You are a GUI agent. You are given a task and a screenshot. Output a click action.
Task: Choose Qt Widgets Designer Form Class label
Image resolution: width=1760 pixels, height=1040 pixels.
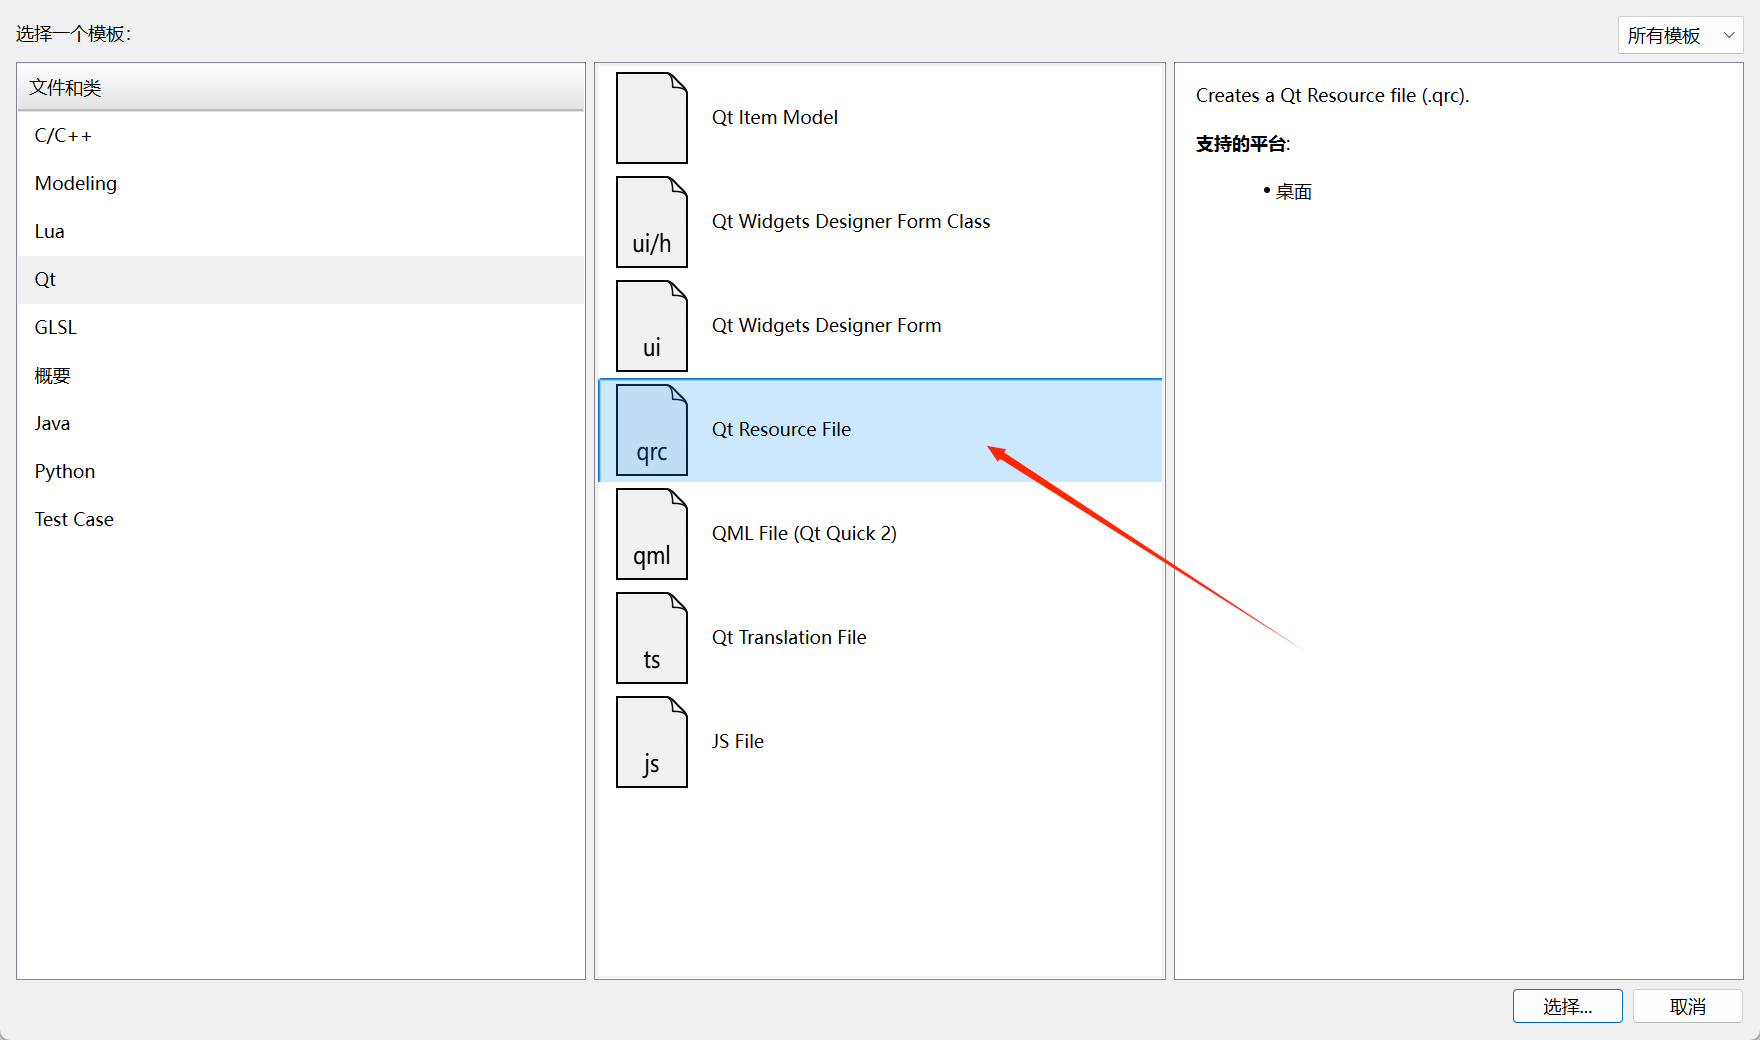pos(851,222)
